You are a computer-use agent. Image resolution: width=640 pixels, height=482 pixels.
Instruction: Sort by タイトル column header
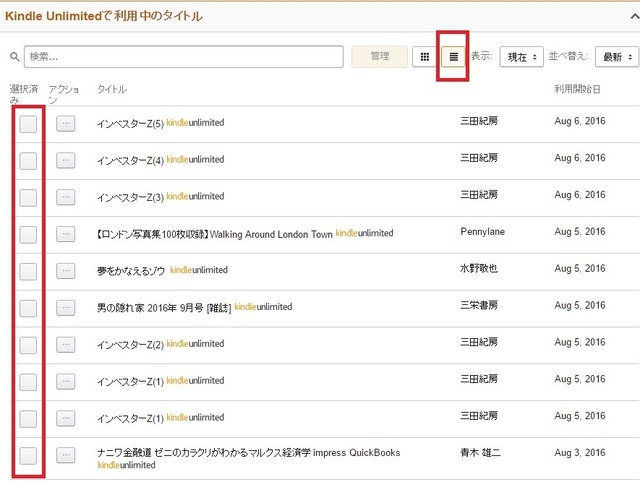click(x=112, y=90)
